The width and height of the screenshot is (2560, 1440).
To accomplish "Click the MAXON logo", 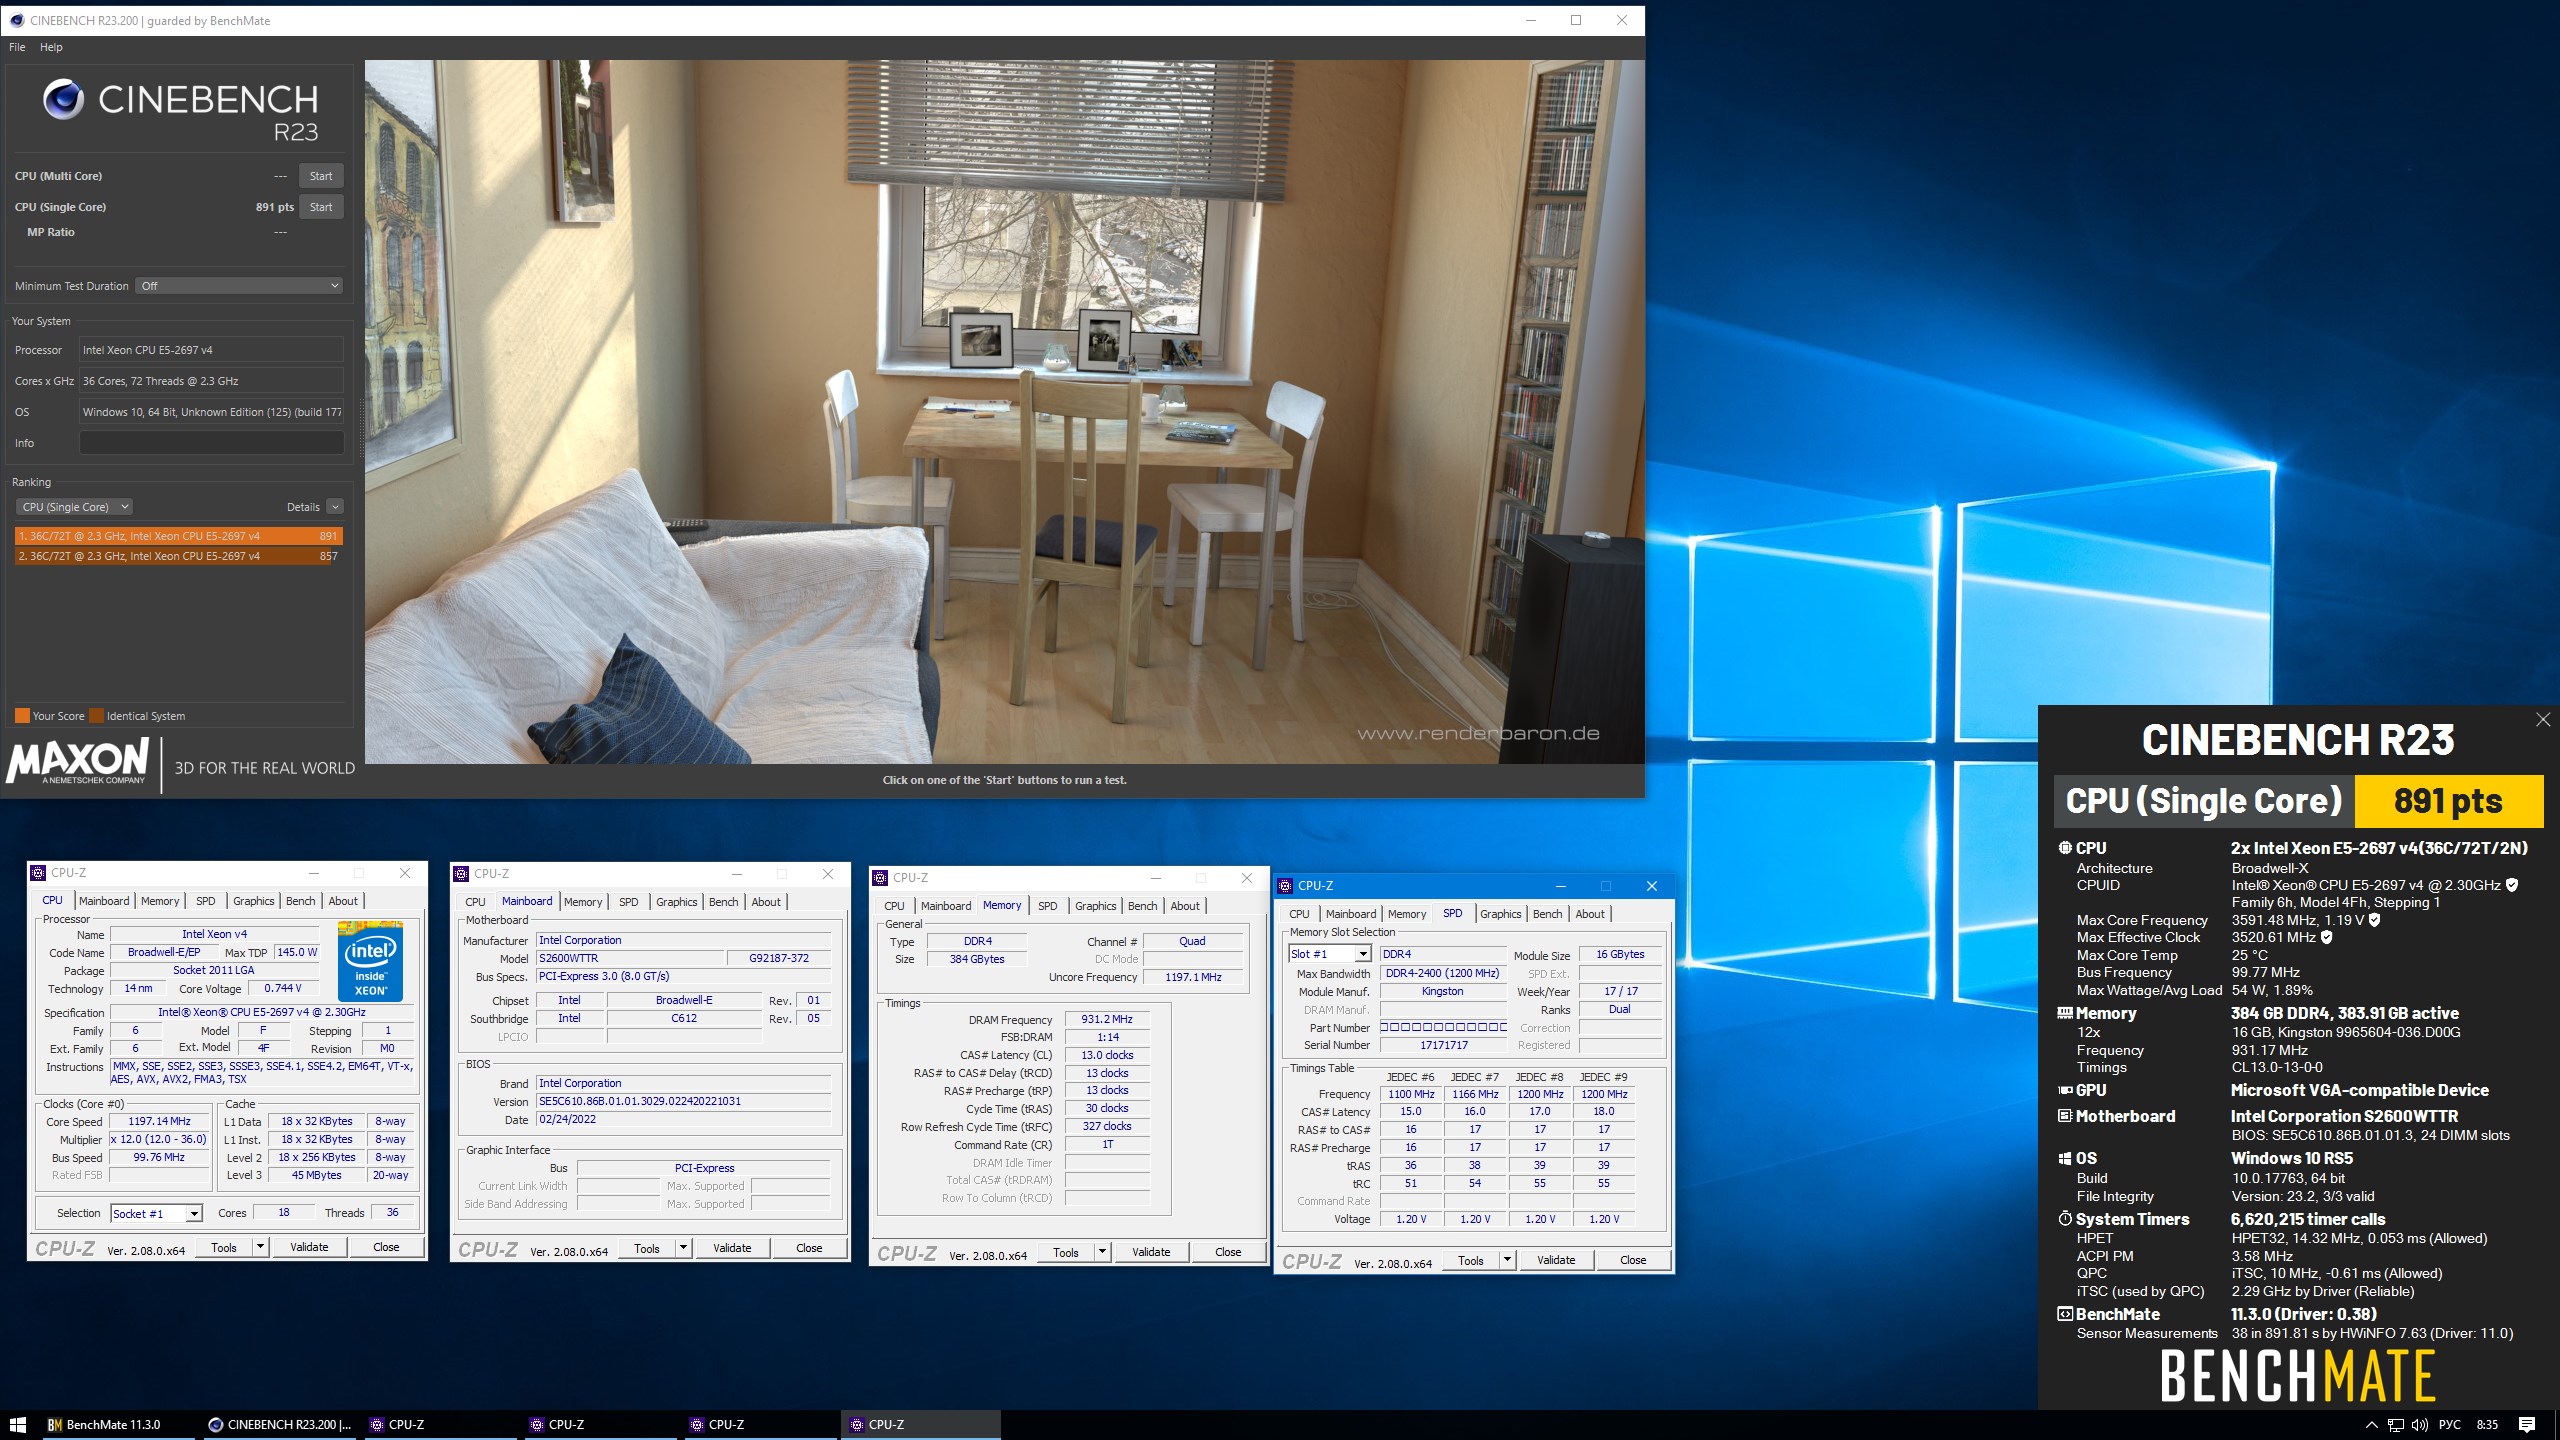I will 78,762.
